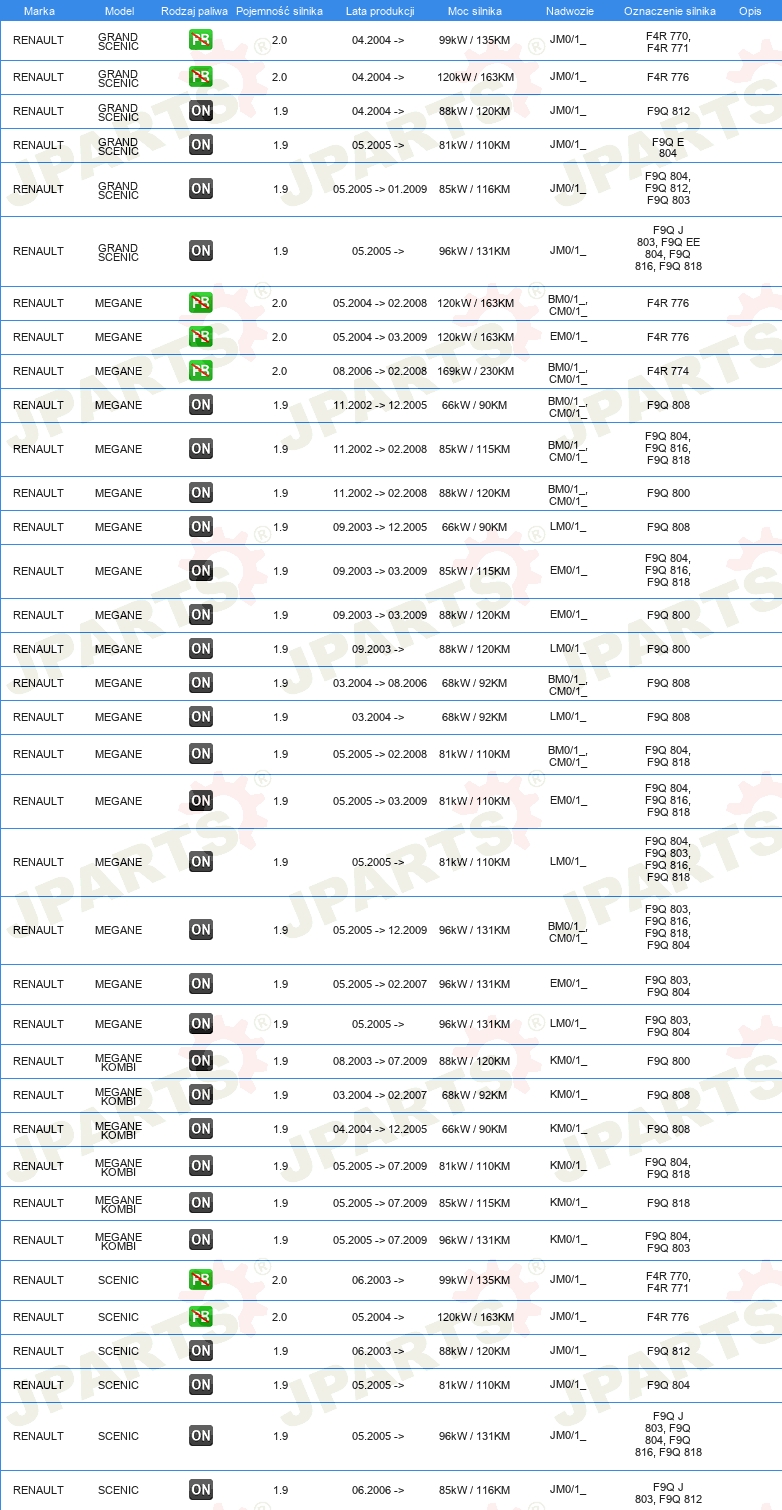Select the F9Q E 804 engine code cell
Viewport: 782px width, 1510px height.
click(668, 147)
